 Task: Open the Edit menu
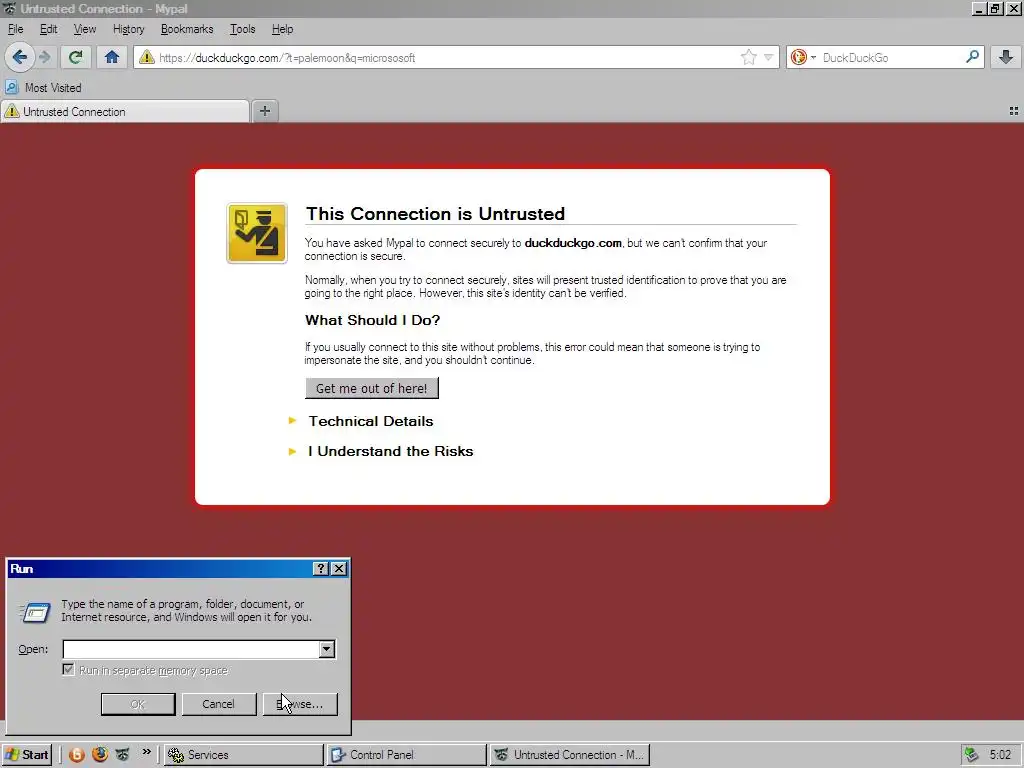coord(48,29)
